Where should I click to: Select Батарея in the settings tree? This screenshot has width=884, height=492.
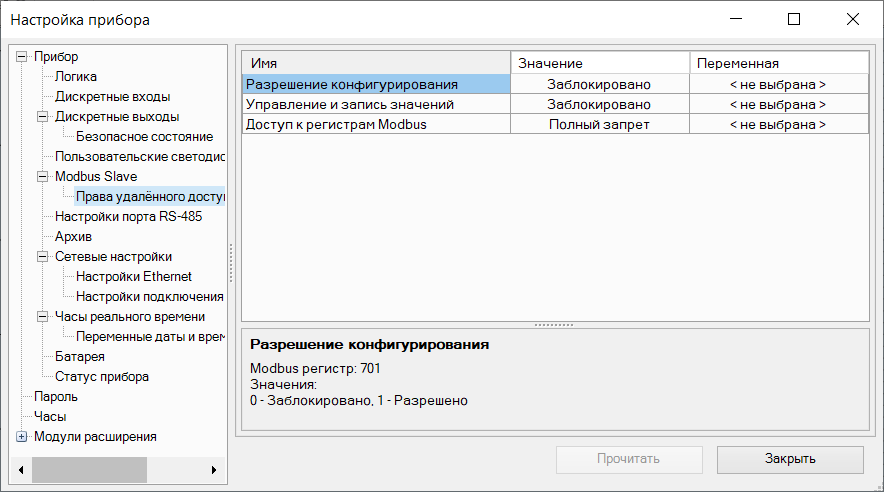coord(80,357)
